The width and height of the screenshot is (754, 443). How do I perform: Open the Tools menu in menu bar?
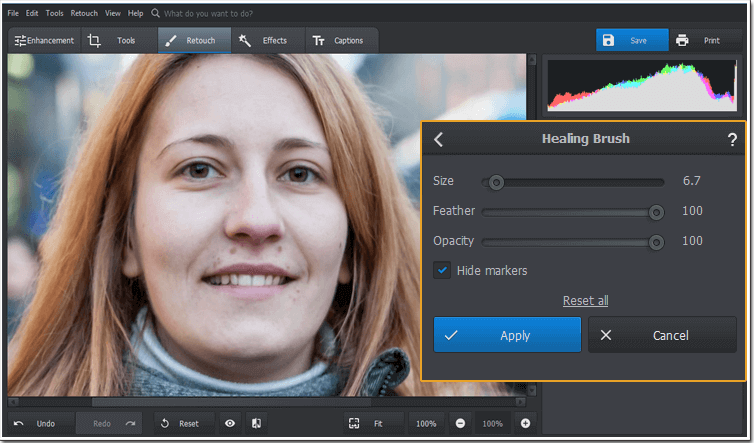point(54,13)
